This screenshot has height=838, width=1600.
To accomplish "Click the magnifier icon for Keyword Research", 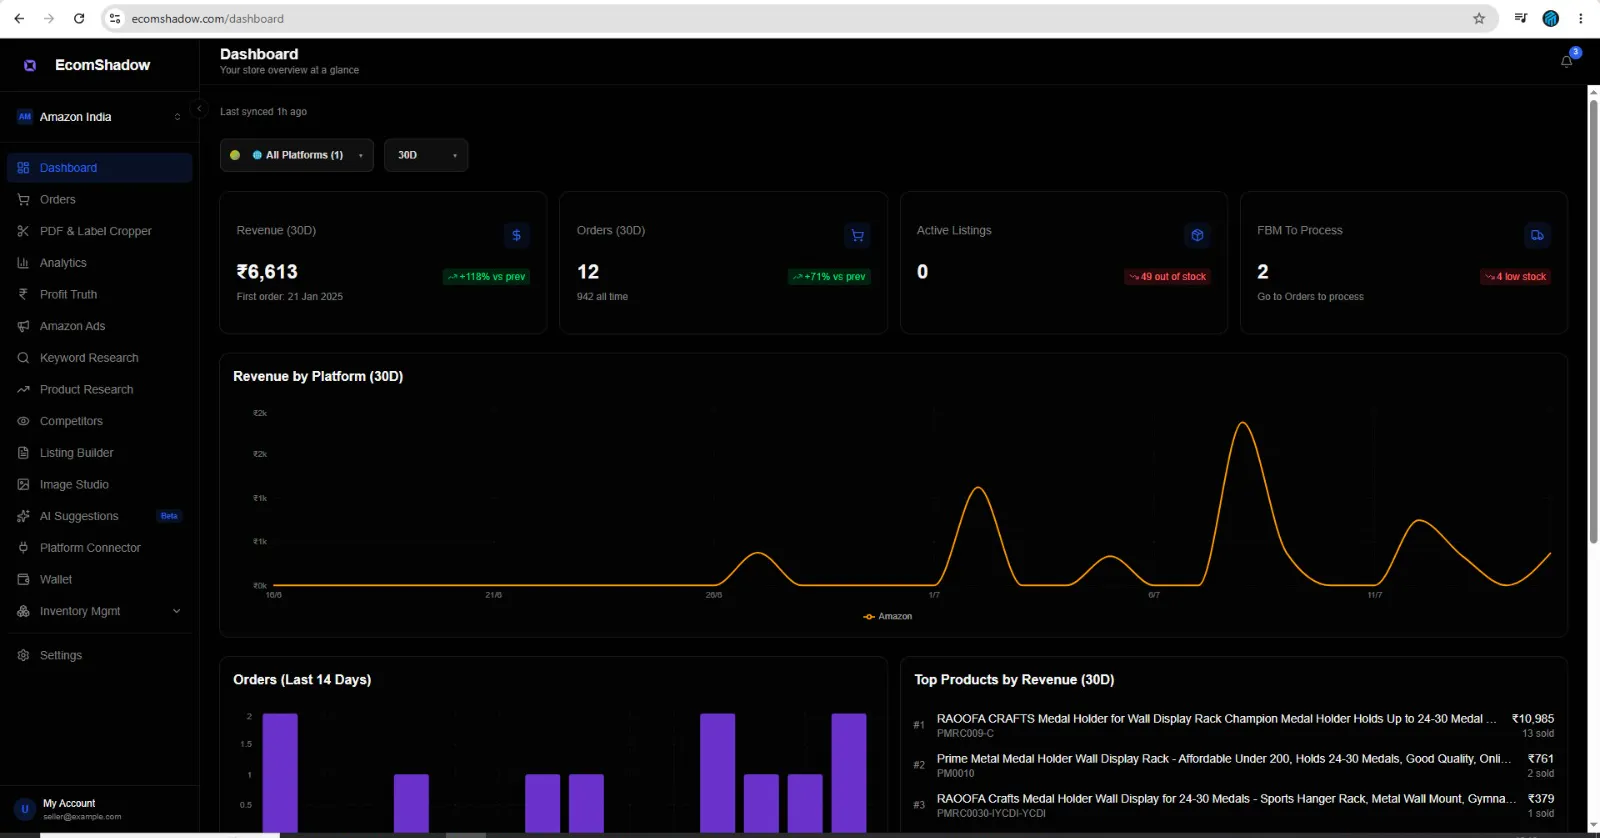I will tap(23, 358).
